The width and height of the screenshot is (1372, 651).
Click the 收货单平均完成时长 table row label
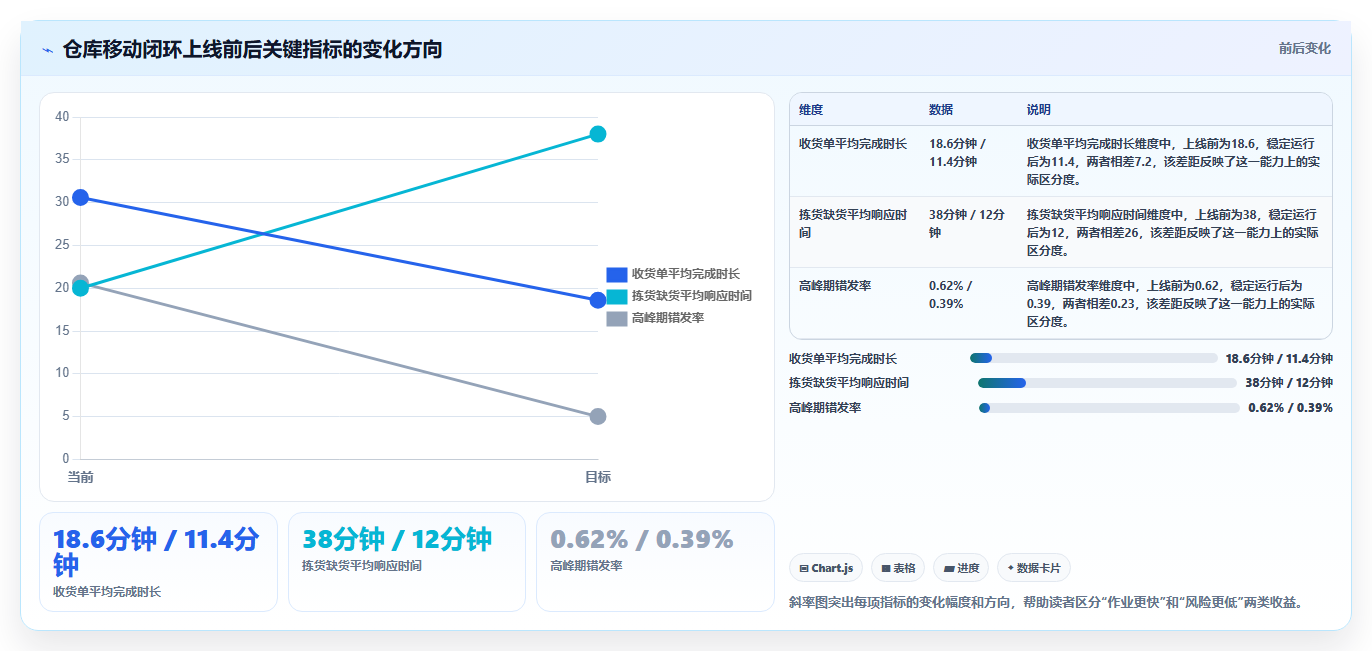(853, 144)
